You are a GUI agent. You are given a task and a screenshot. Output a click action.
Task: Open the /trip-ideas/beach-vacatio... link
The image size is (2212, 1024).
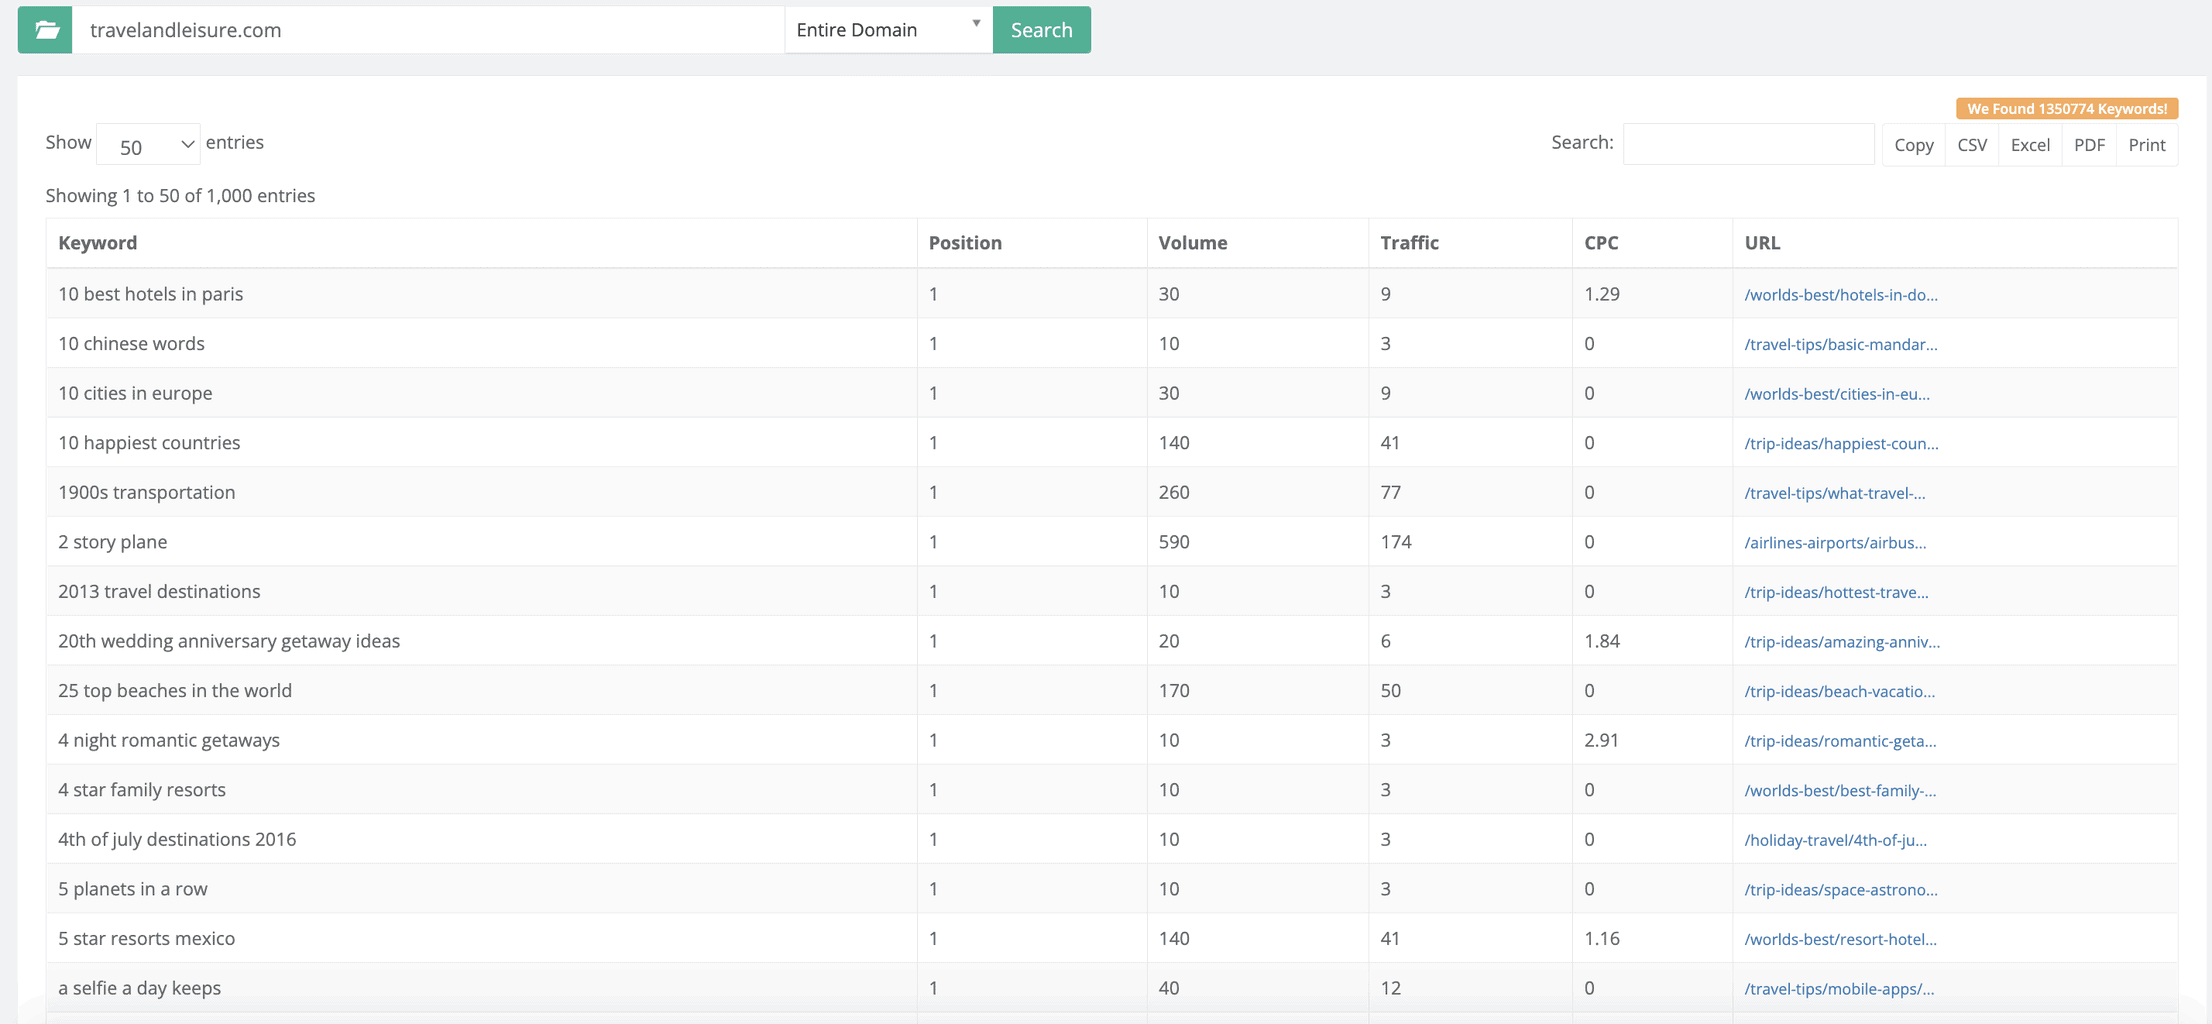point(1839,691)
